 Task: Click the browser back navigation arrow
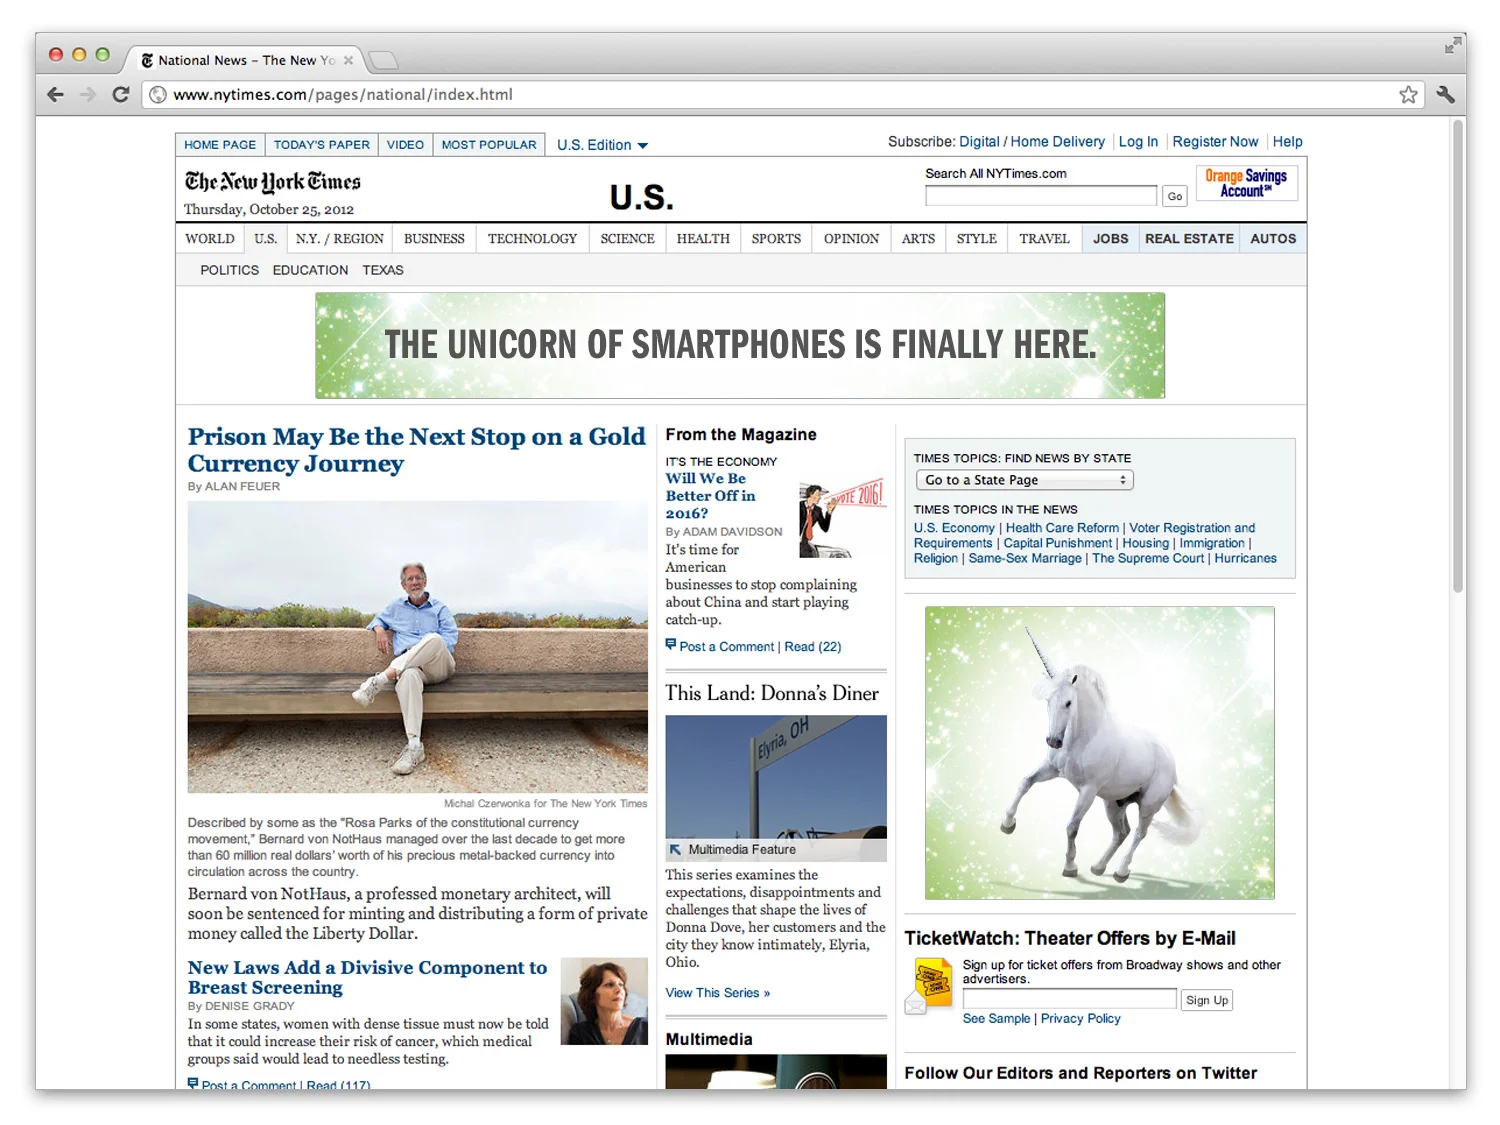(55, 94)
